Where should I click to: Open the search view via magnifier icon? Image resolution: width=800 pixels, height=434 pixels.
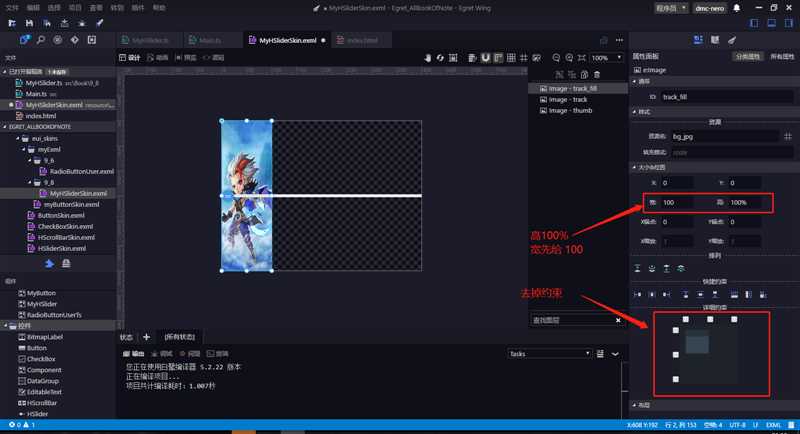click(41, 40)
